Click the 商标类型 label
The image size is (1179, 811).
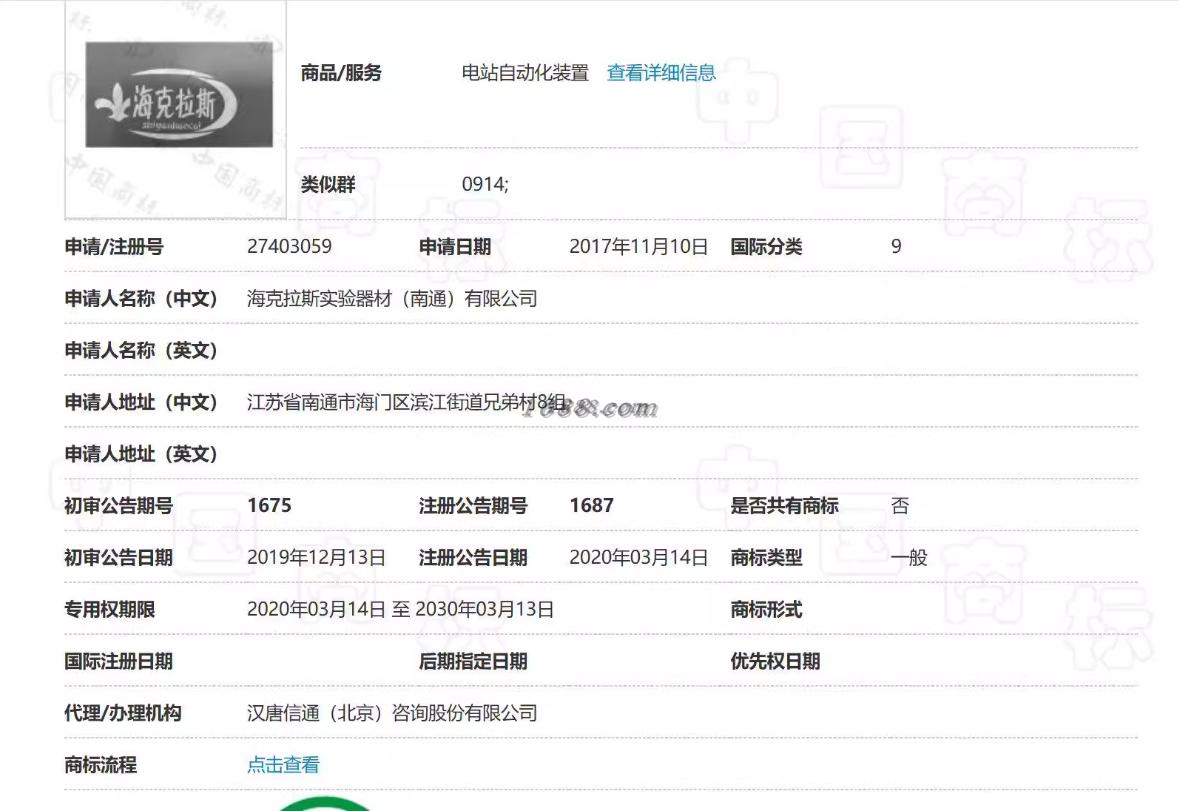coord(766,558)
